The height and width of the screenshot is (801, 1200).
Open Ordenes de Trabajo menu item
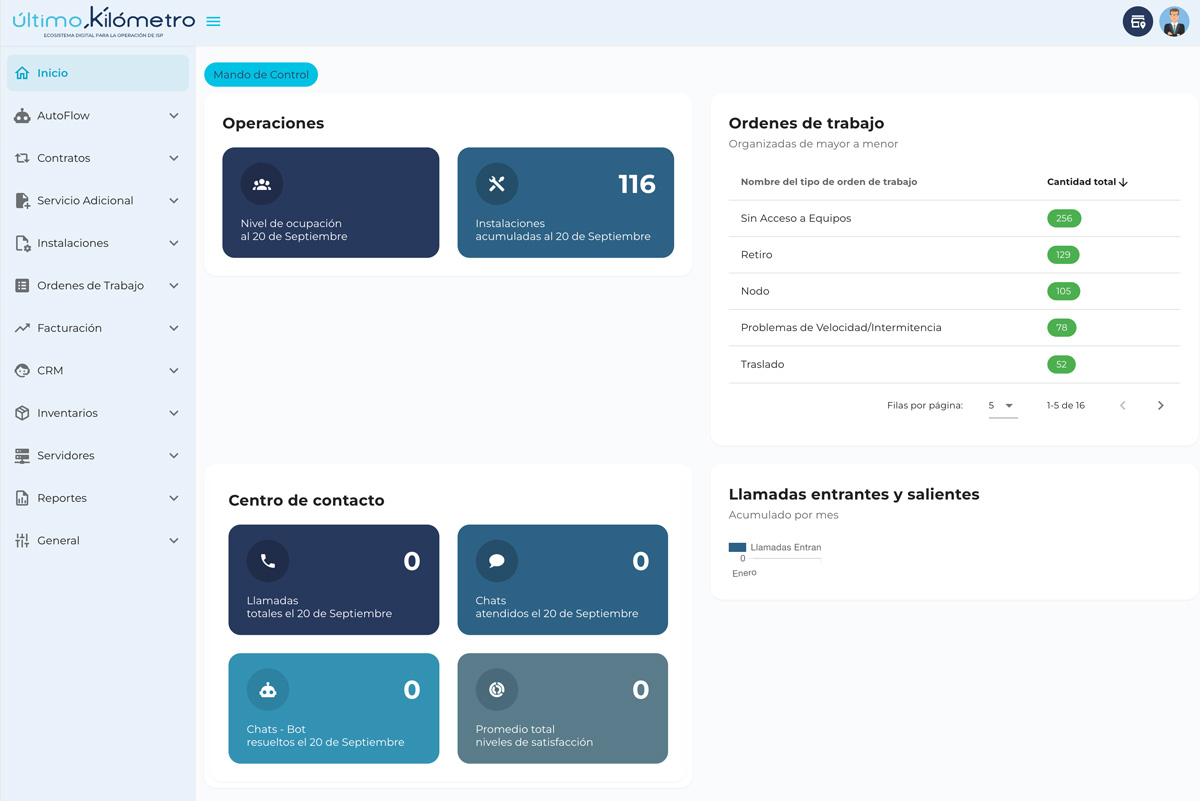coord(90,286)
